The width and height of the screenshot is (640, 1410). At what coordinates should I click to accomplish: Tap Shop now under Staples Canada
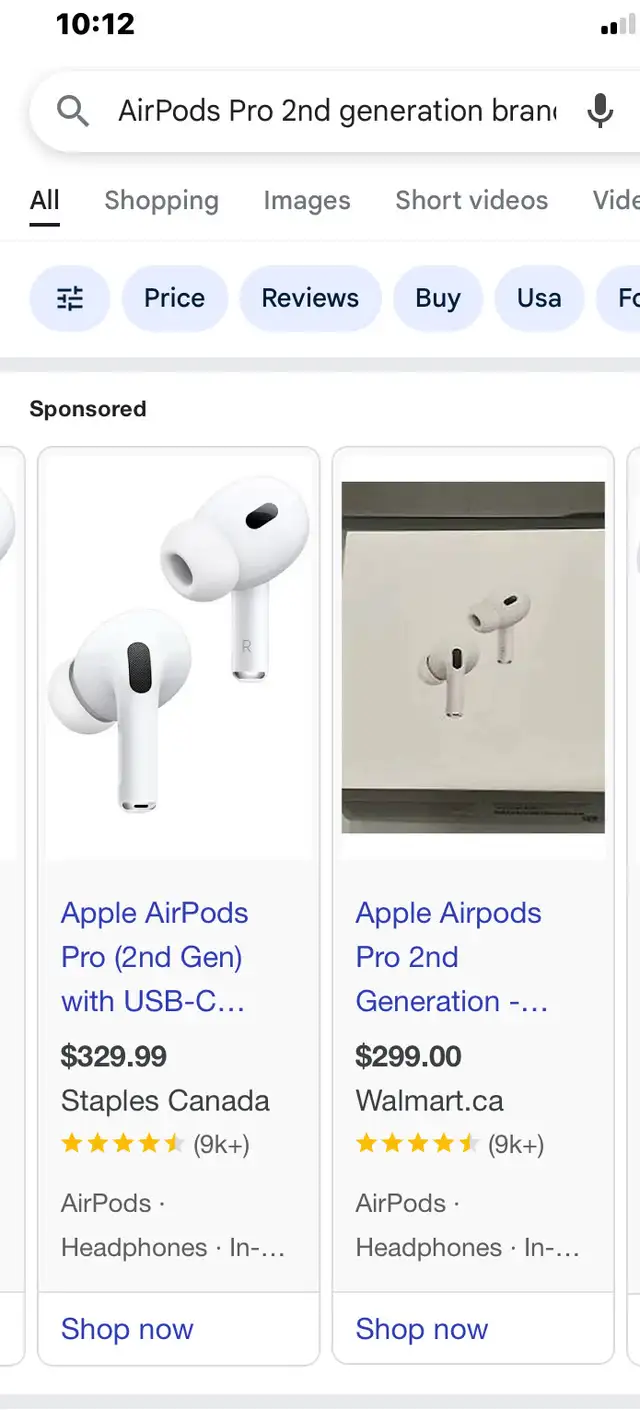[x=127, y=1329]
